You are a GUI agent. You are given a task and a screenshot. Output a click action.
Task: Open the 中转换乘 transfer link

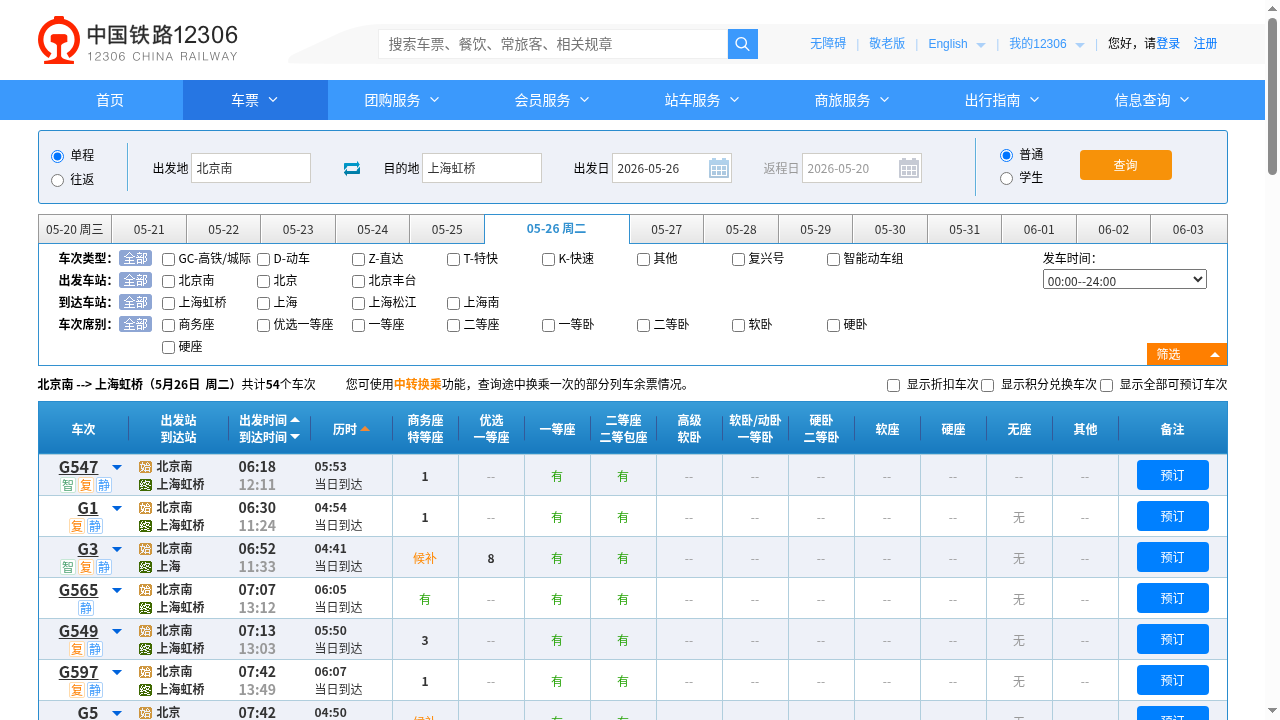click(418, 384)
